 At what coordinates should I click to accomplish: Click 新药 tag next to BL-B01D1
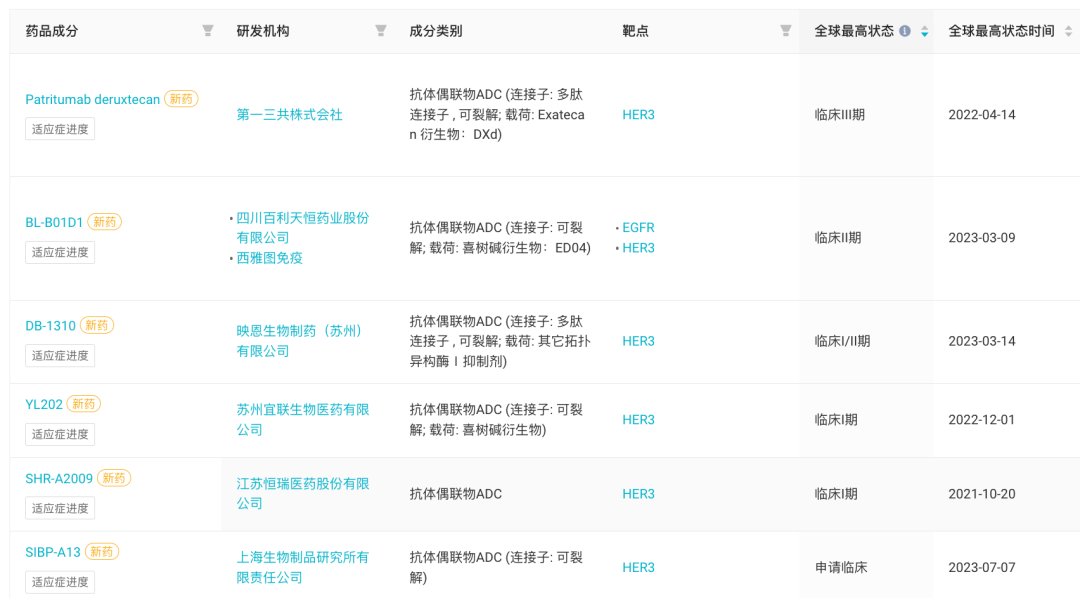coord(104,222)
